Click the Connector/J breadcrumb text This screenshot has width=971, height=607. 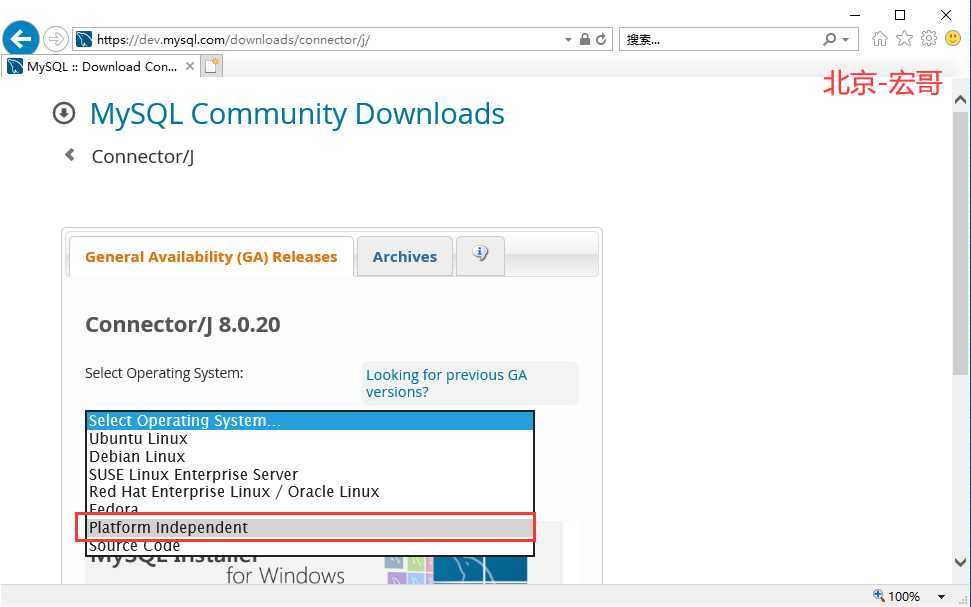(x=143, y=157)
